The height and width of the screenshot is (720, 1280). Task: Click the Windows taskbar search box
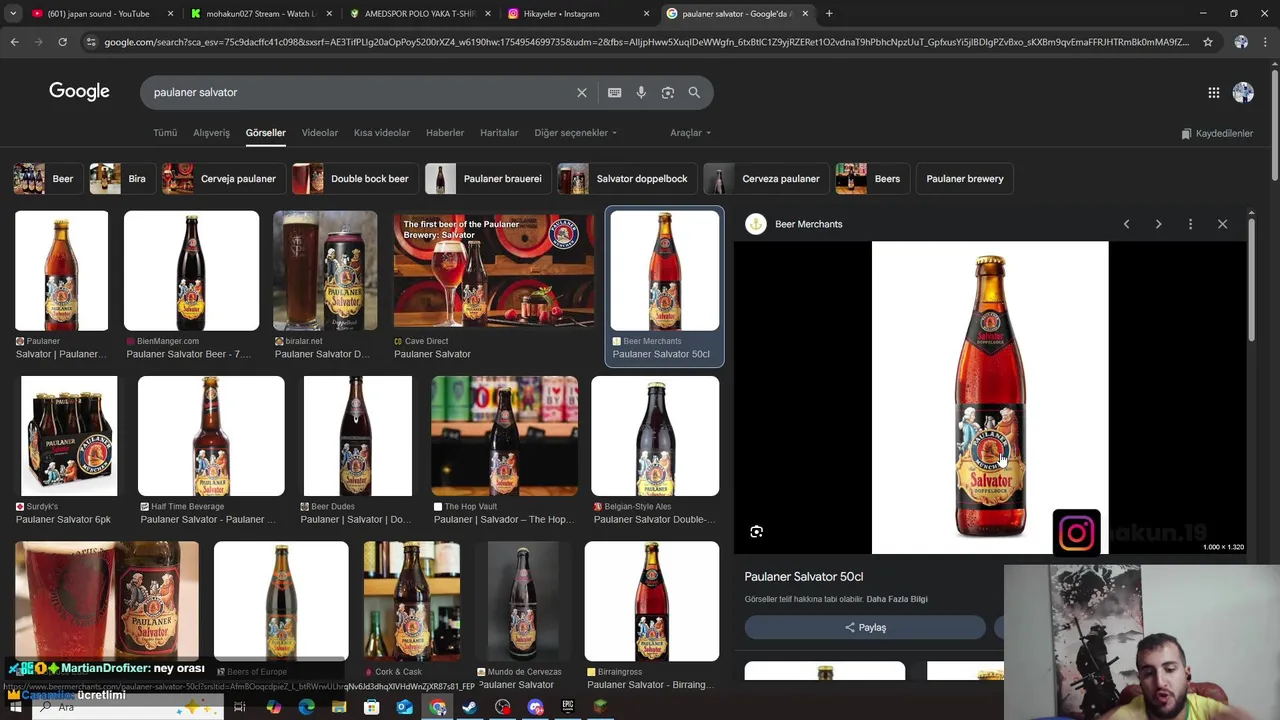click(x=126, y=707)
